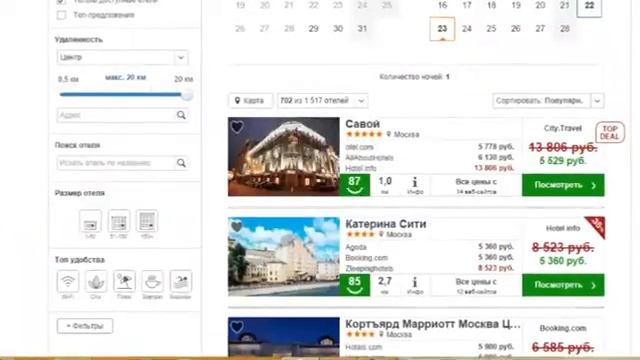
Task: Open Катерина Сити hotel title link
Action: tap(386, 224)
